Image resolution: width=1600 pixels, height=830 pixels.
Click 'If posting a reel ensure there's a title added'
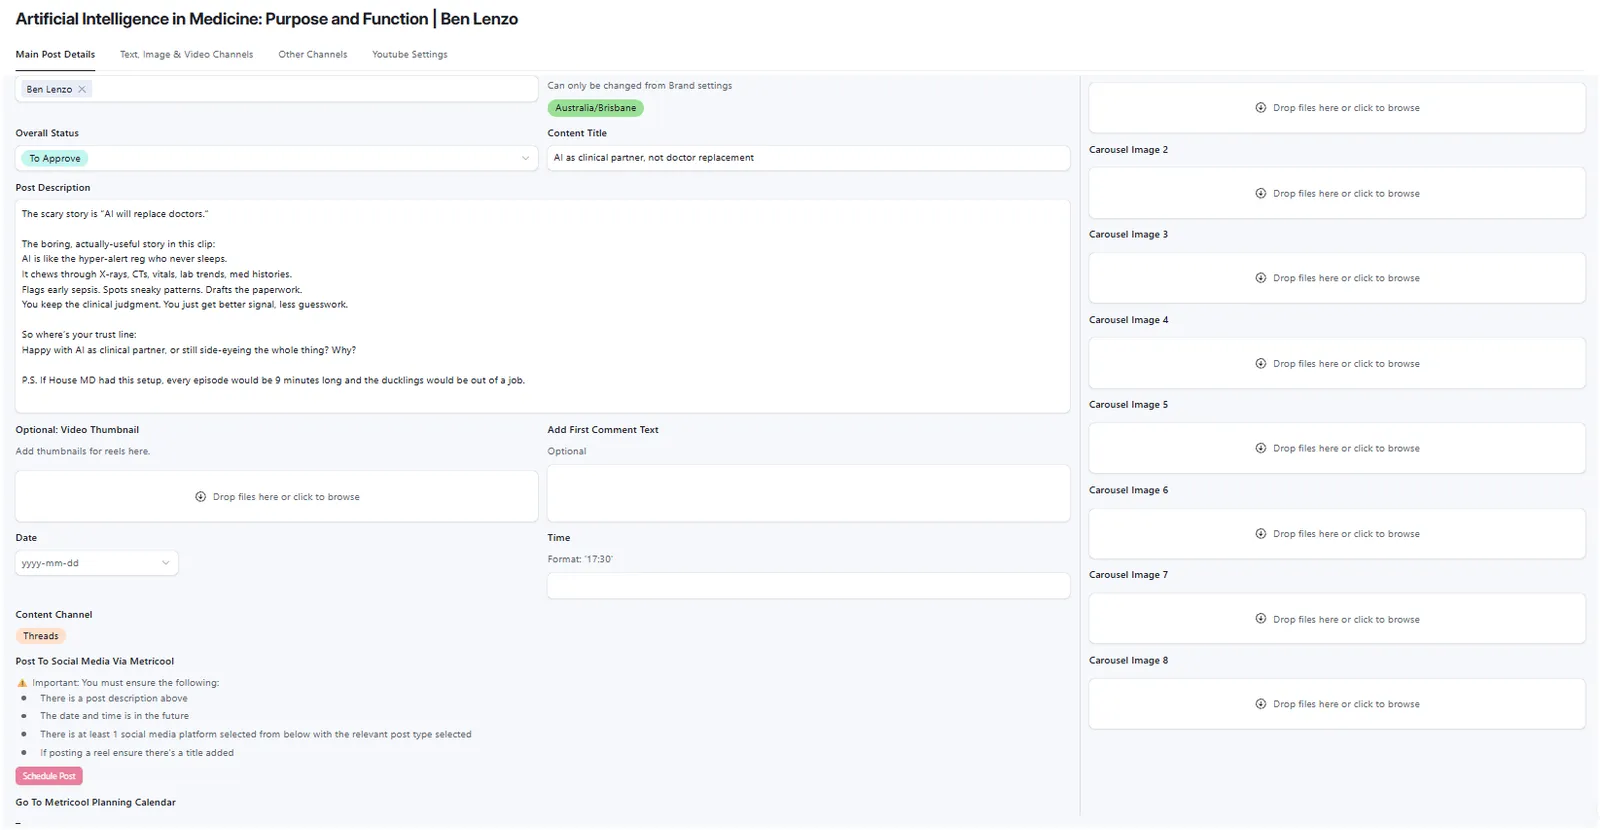click(137, 753)
